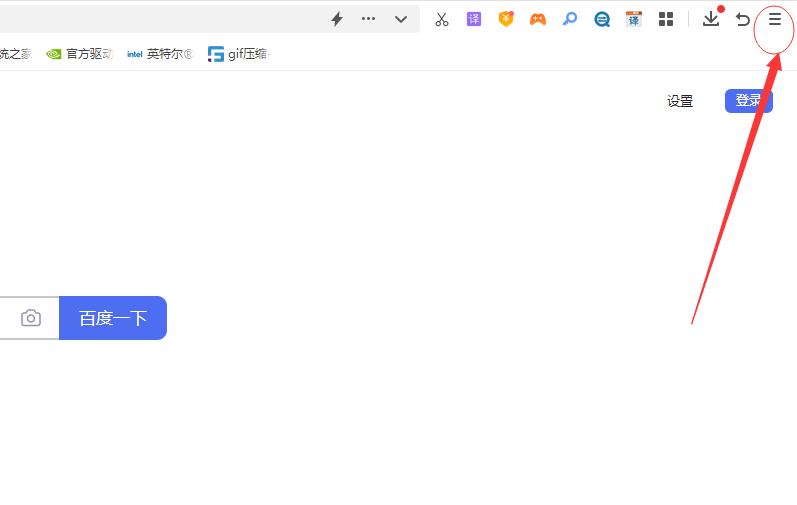The width and height of the screenshot is (797, 505).
Task: Click the blue magnifier search extension icon
Action: point(570,19)
